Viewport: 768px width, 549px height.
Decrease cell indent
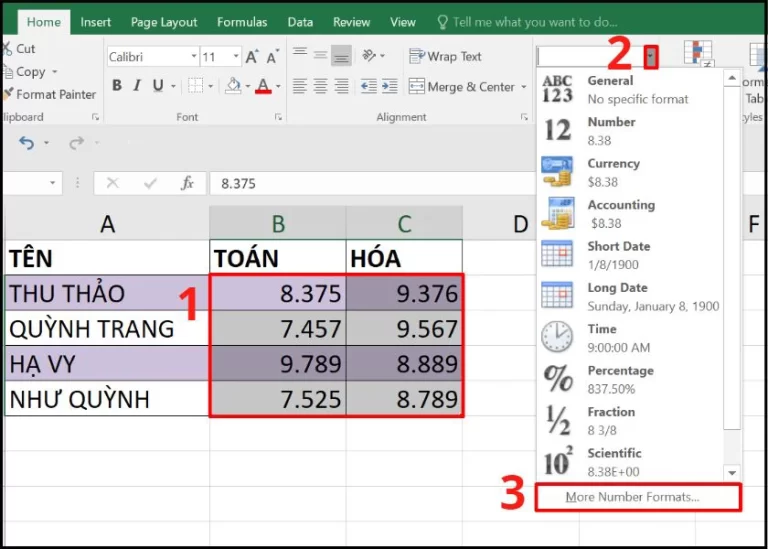tap(368, 86)
